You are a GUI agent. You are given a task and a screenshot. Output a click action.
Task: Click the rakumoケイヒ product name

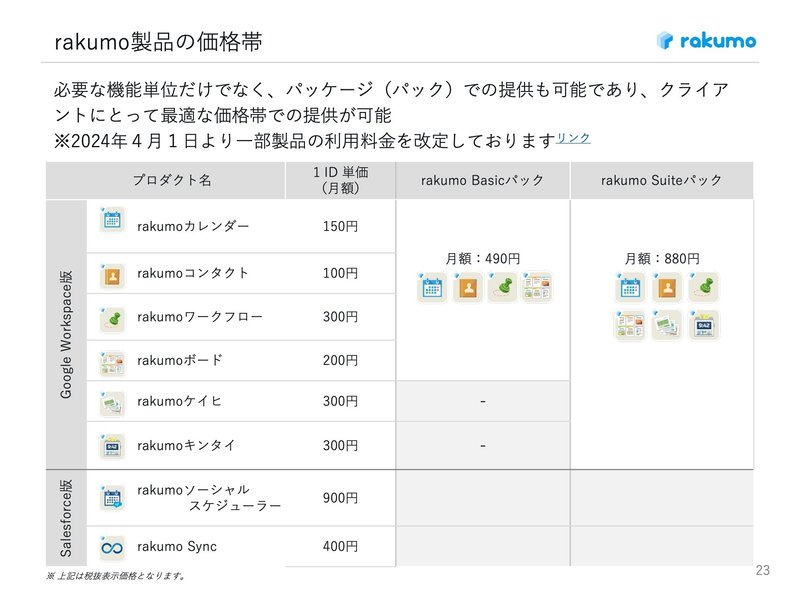tap(179, 402)
